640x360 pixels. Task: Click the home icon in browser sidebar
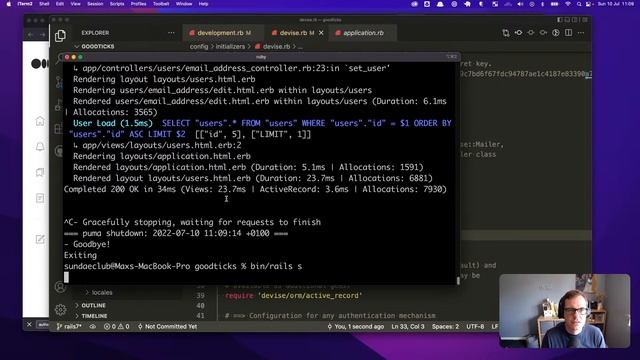40,121
